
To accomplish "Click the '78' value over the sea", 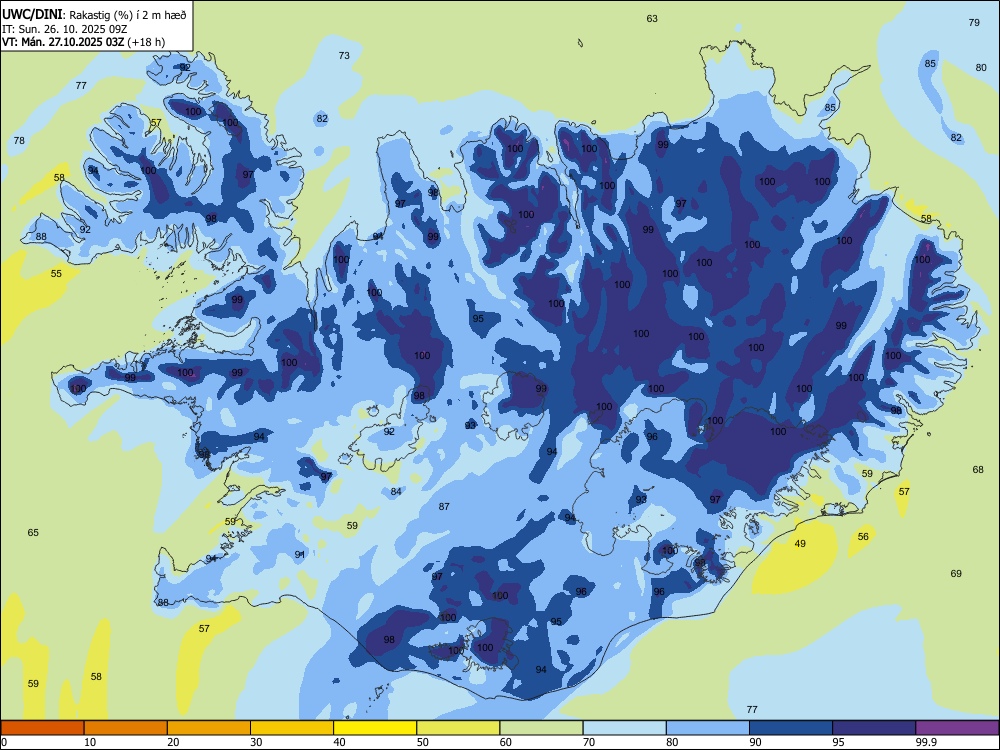I will (x=19, y=140).
